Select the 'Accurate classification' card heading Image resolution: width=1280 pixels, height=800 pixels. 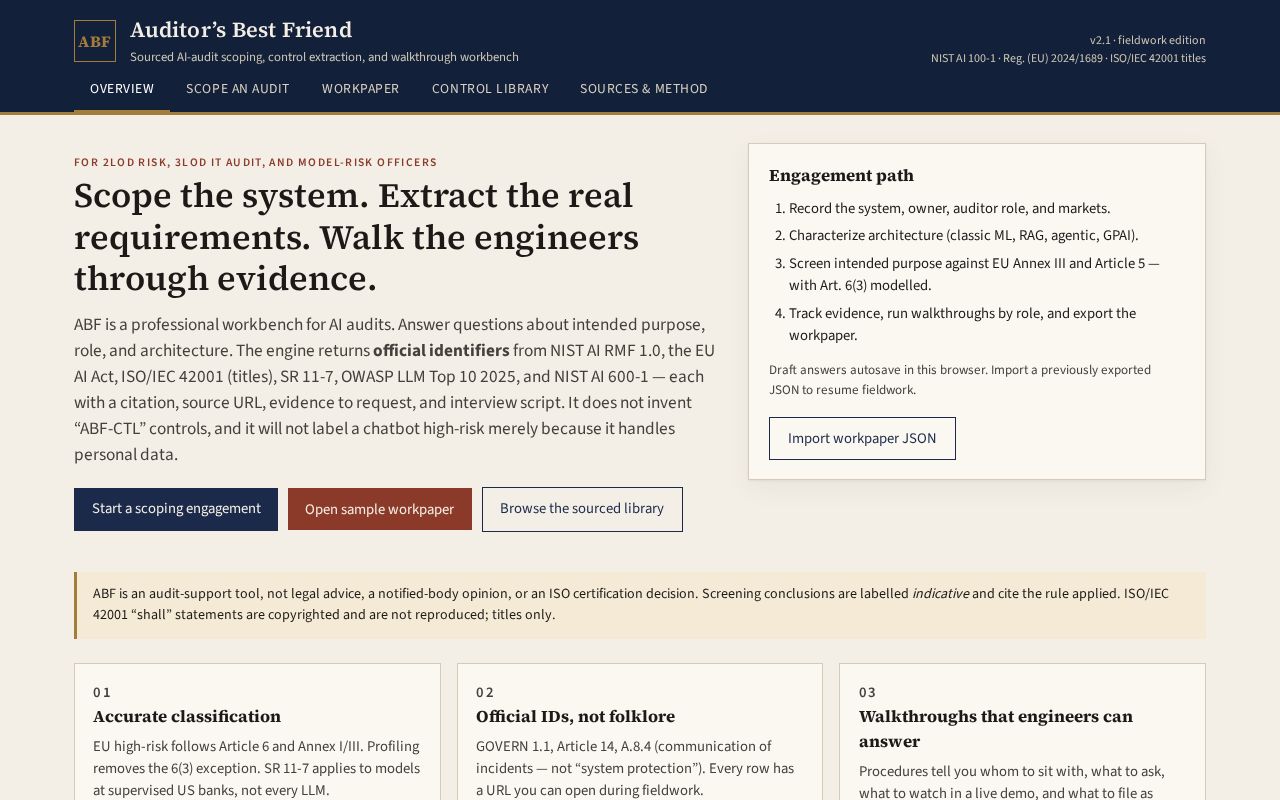[x=187, y=717]
